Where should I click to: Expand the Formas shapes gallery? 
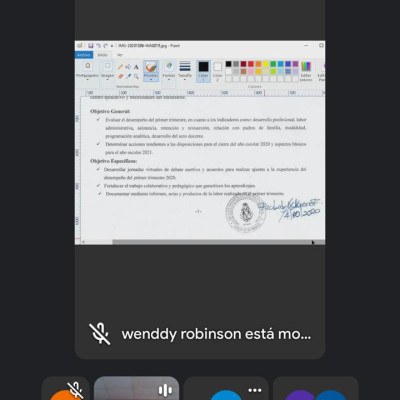(x=169, y=71)
